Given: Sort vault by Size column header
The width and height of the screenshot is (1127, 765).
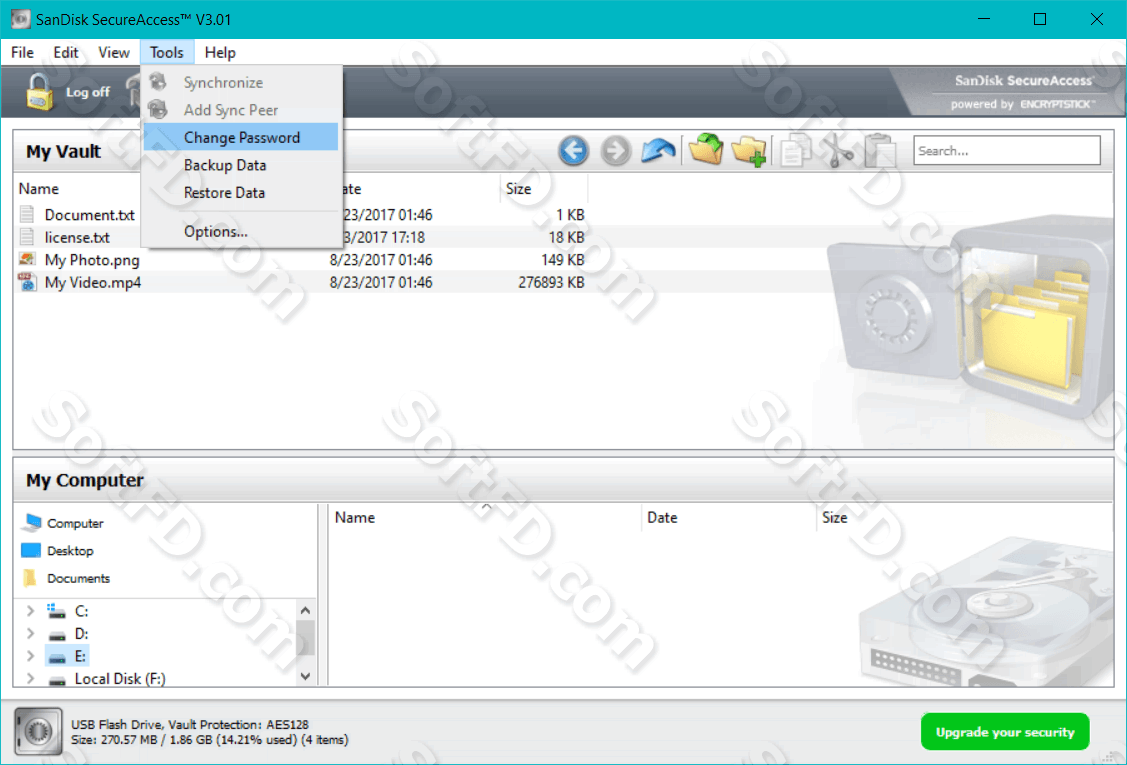Looking at the screenshot, I should click(x=543, y=189).
